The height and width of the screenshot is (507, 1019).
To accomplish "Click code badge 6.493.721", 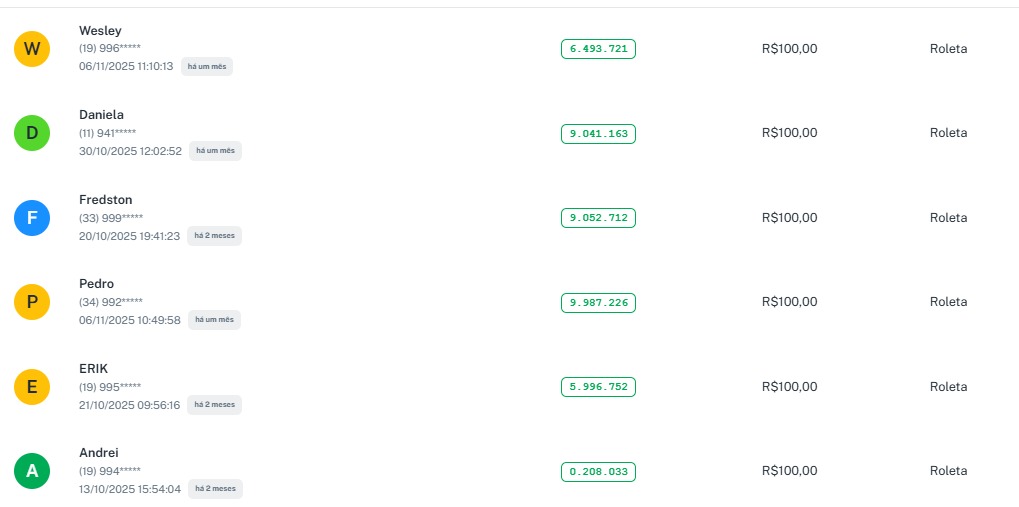I will [598, 49].
